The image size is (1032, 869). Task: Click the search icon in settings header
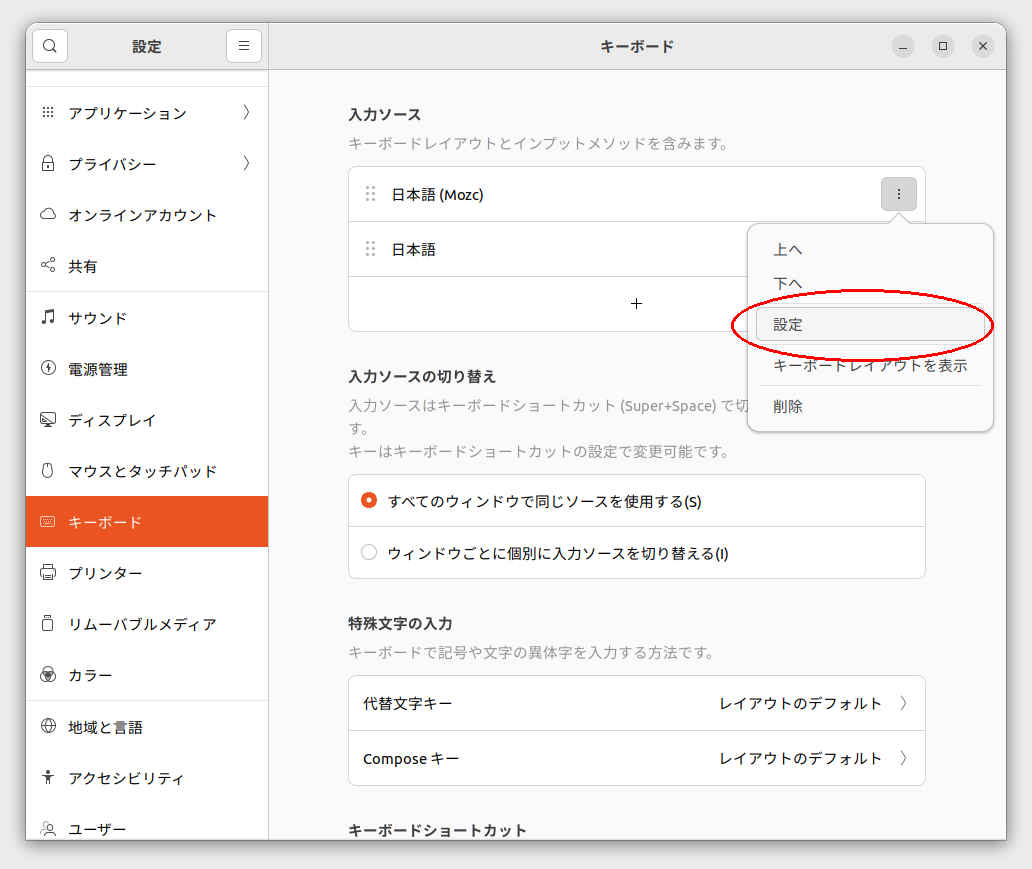point(50,46)
